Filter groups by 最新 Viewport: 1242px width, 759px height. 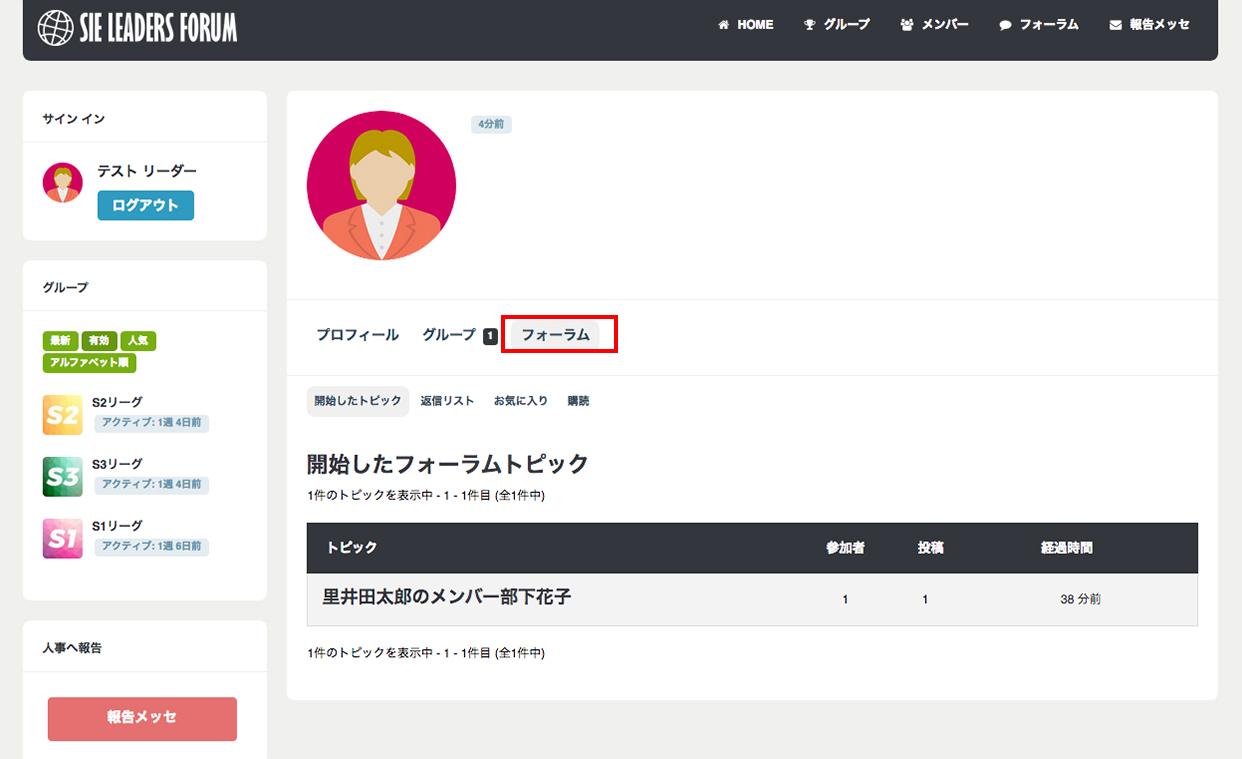coord(60,341)
